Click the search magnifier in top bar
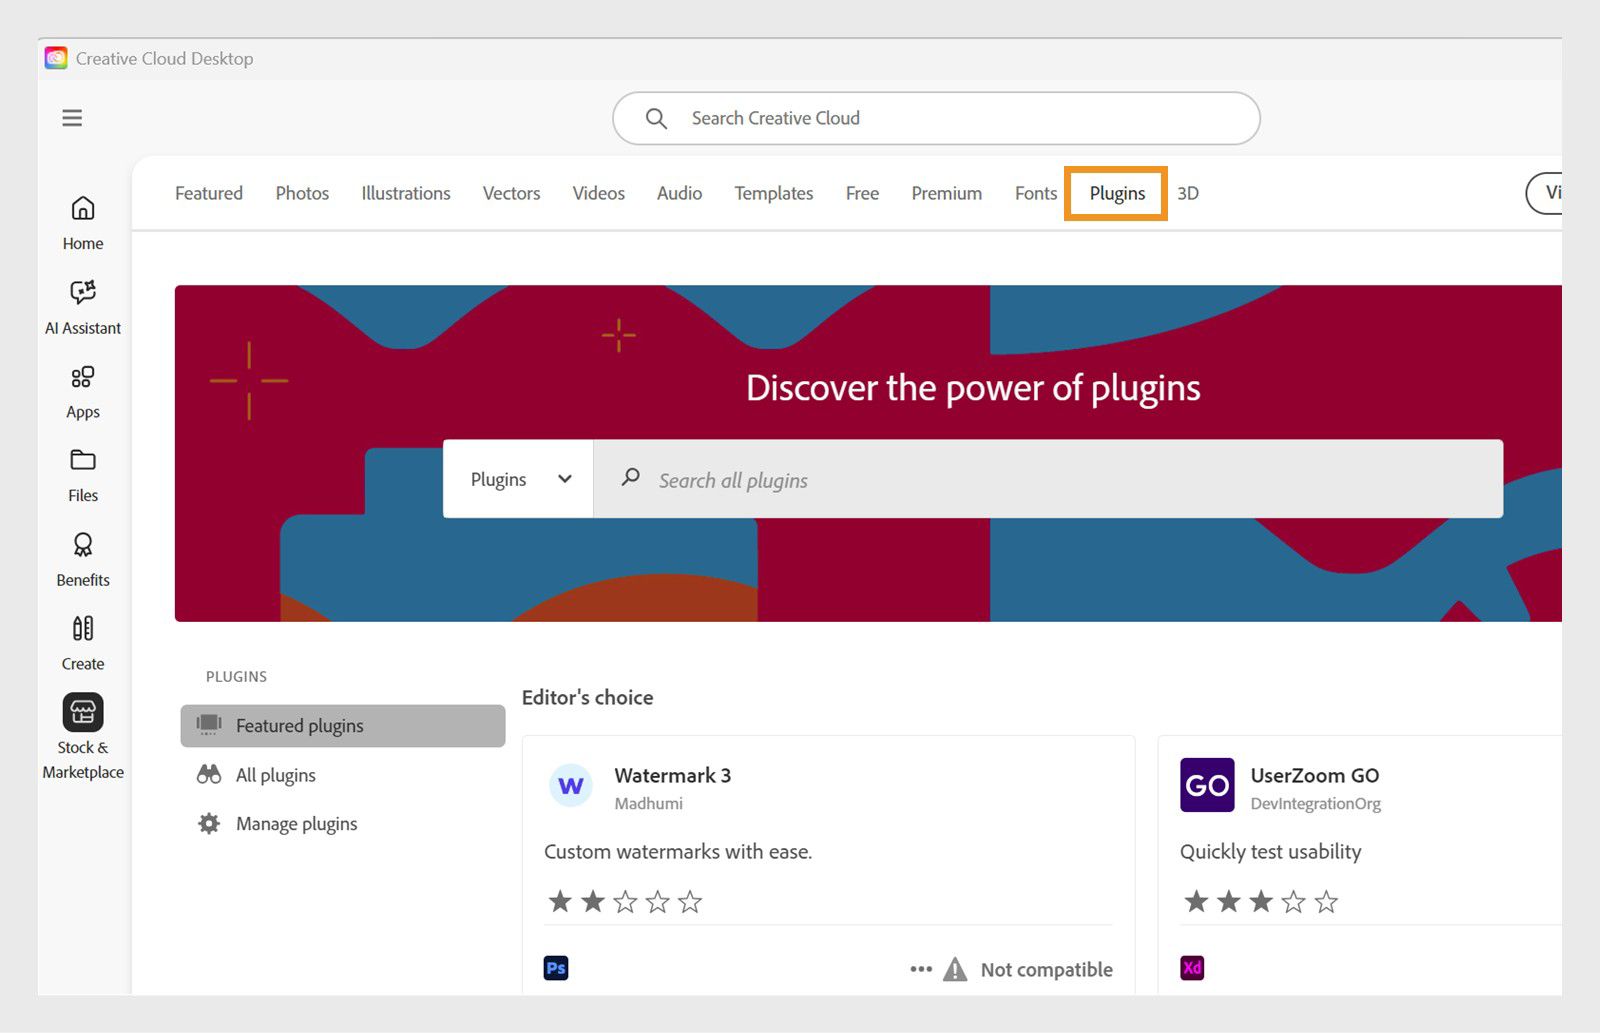1600x1033 pixels. (656, 118)
